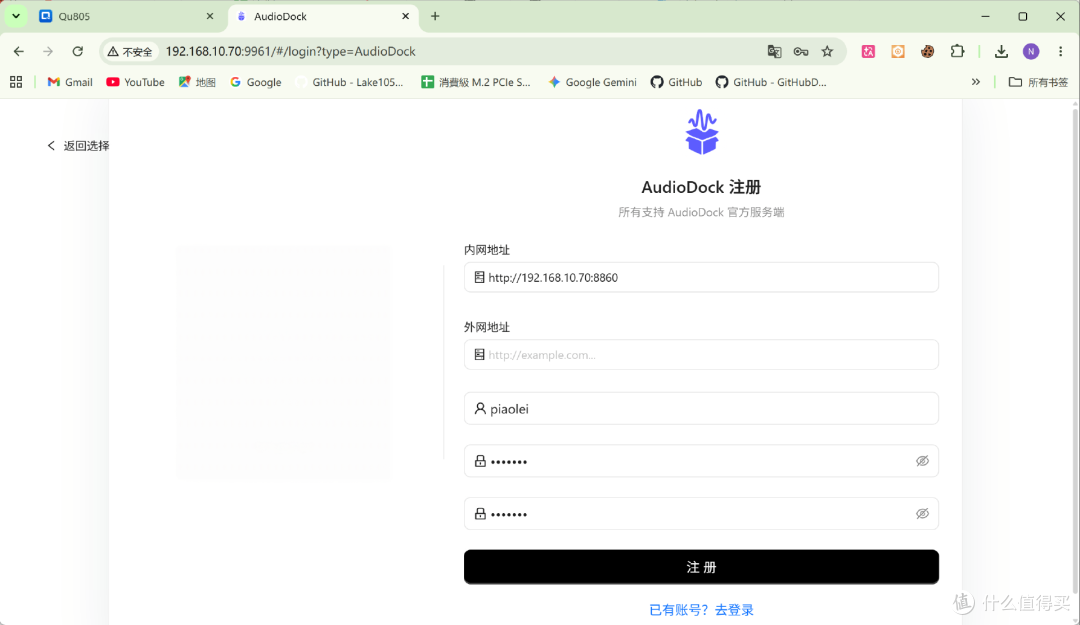Click the 返回选择 back link
The width and height of the screenshot is (1080, 625).
(x=78, y=145)
